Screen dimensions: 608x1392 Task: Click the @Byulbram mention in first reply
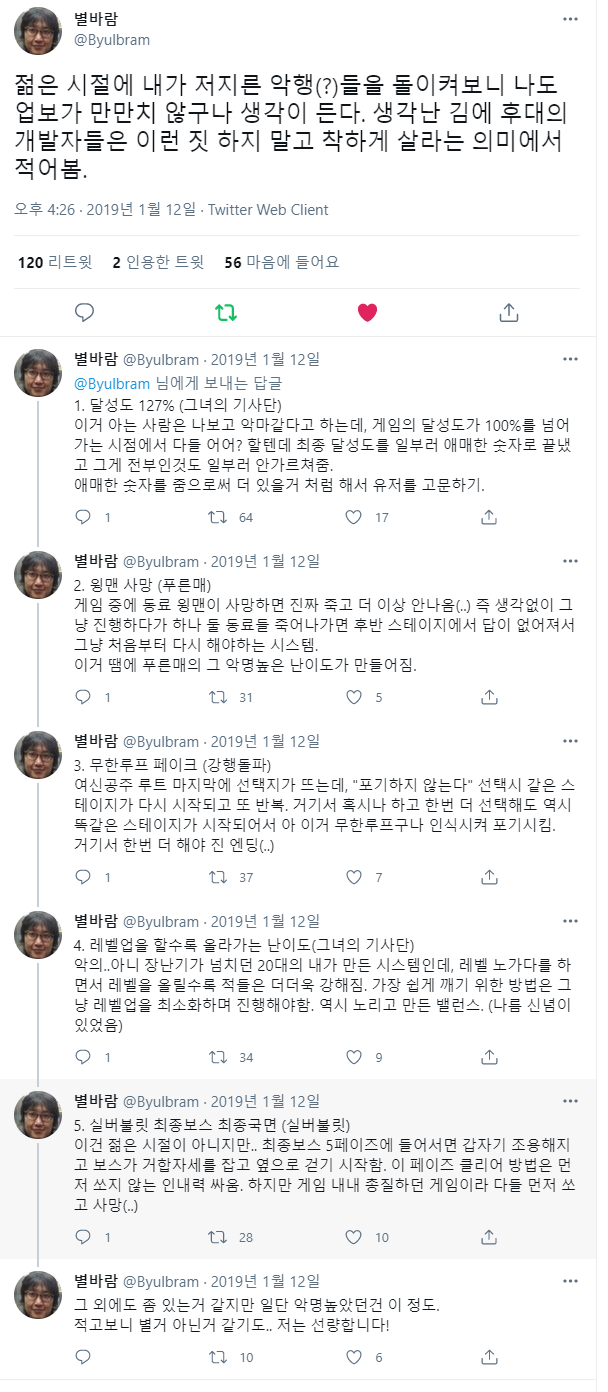pos(113,384)
